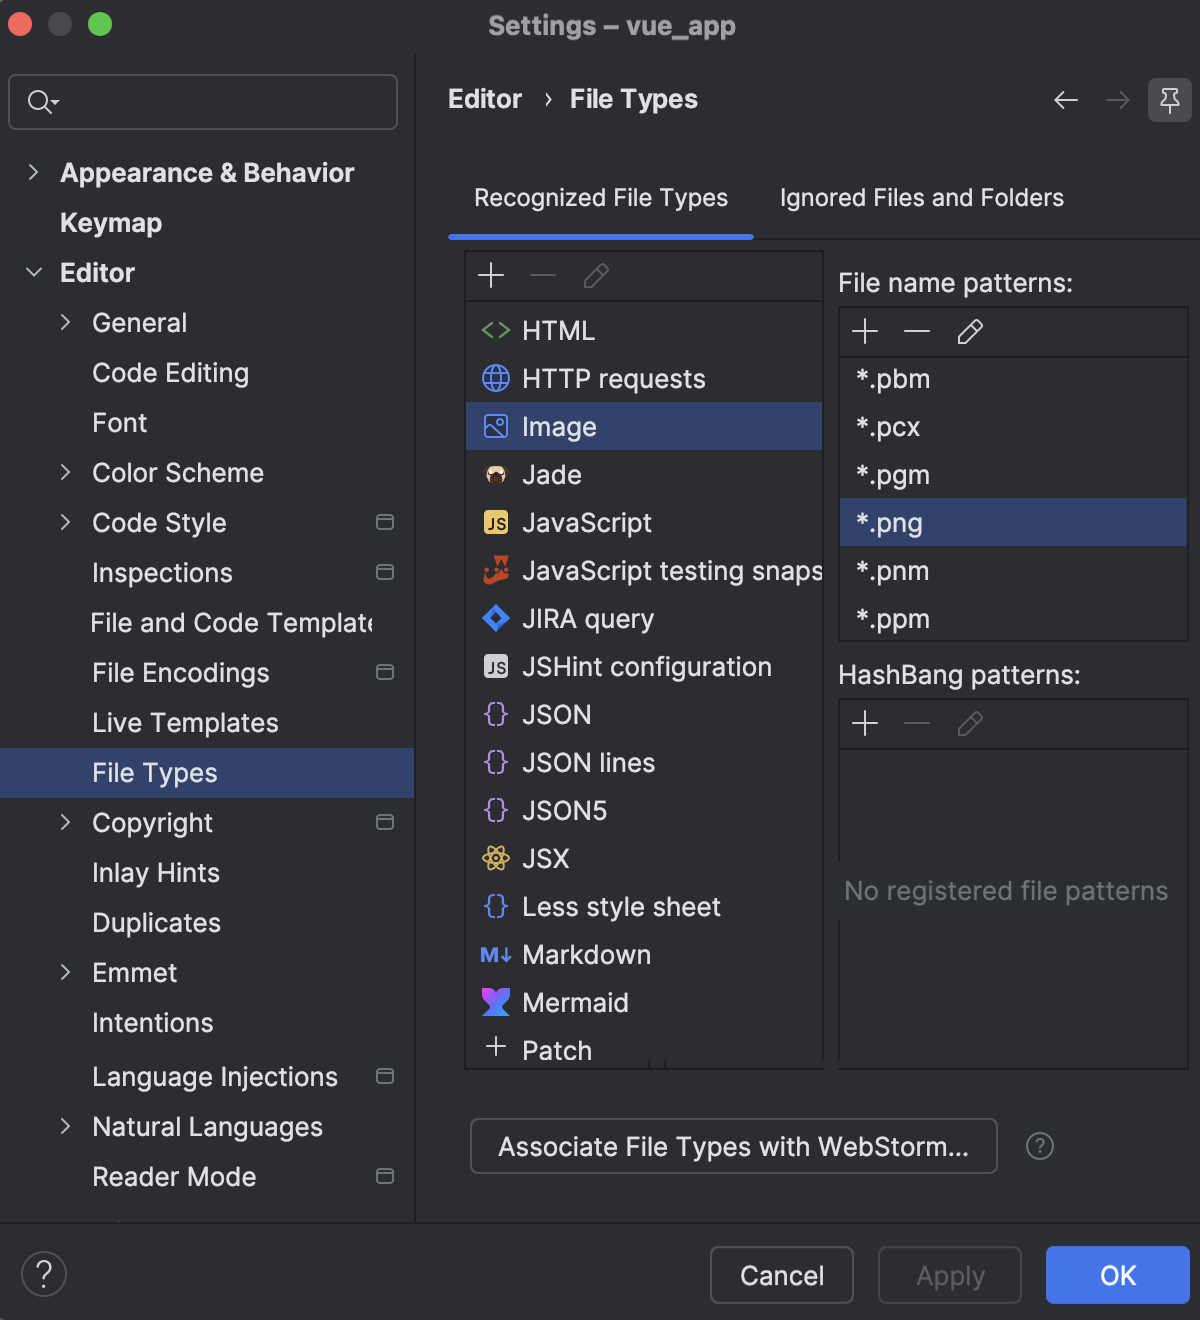Select JSON file type
This screenshot has height=1320, width=1200.
644,715
